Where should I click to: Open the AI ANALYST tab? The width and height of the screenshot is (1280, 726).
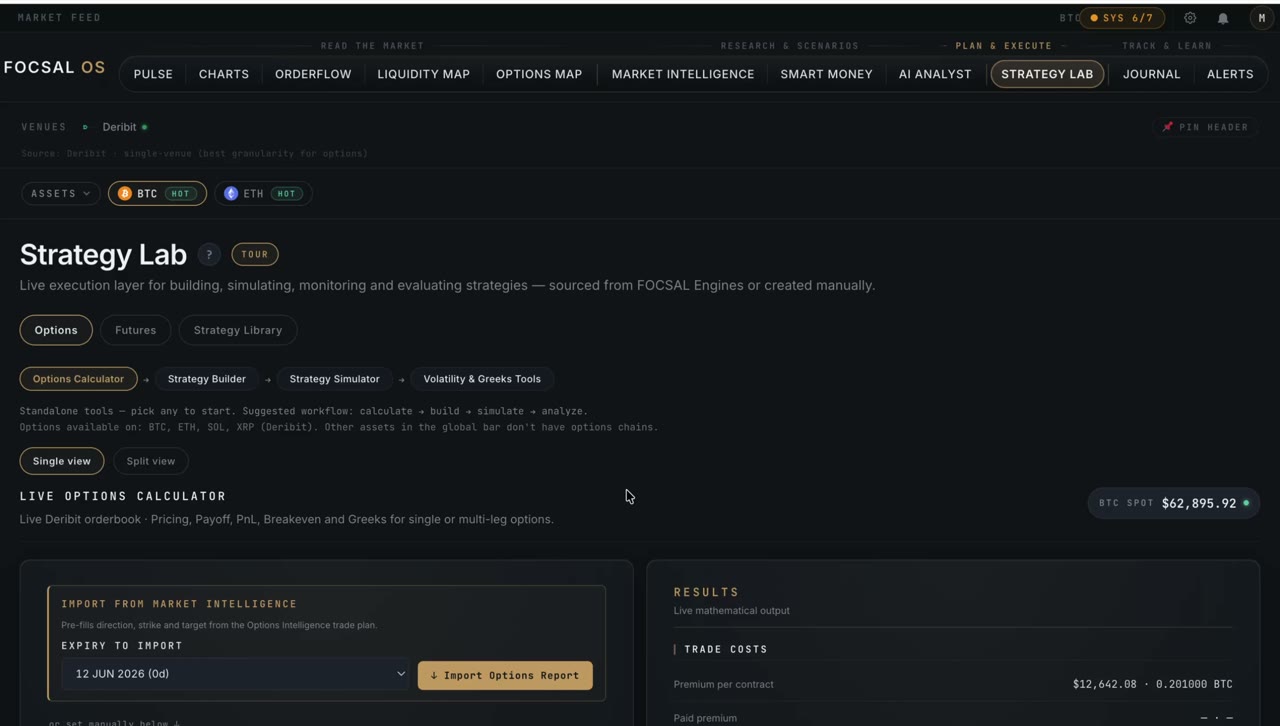(x=935, y=74)
